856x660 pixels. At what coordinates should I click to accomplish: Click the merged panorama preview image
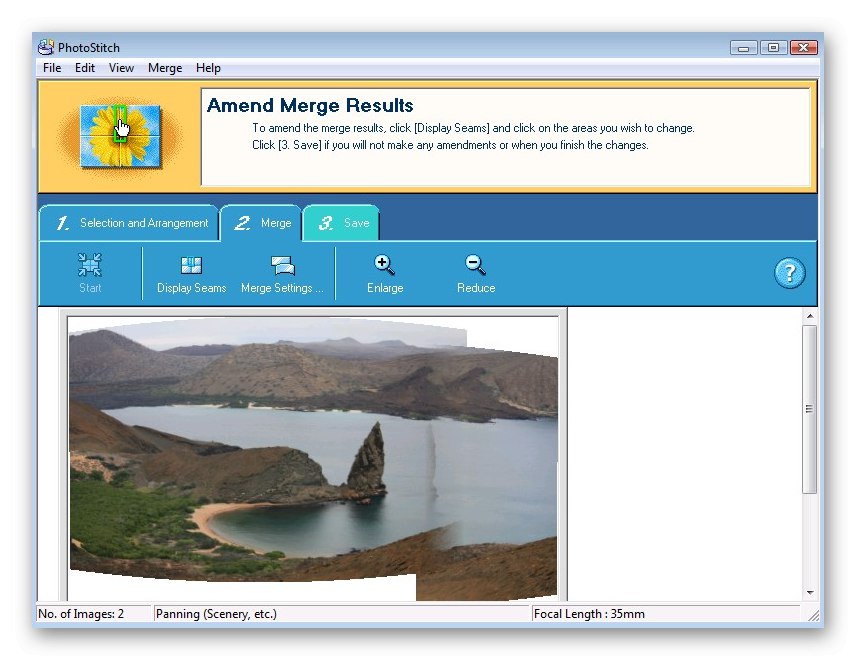pyautogui.click(x=313, y=459)
